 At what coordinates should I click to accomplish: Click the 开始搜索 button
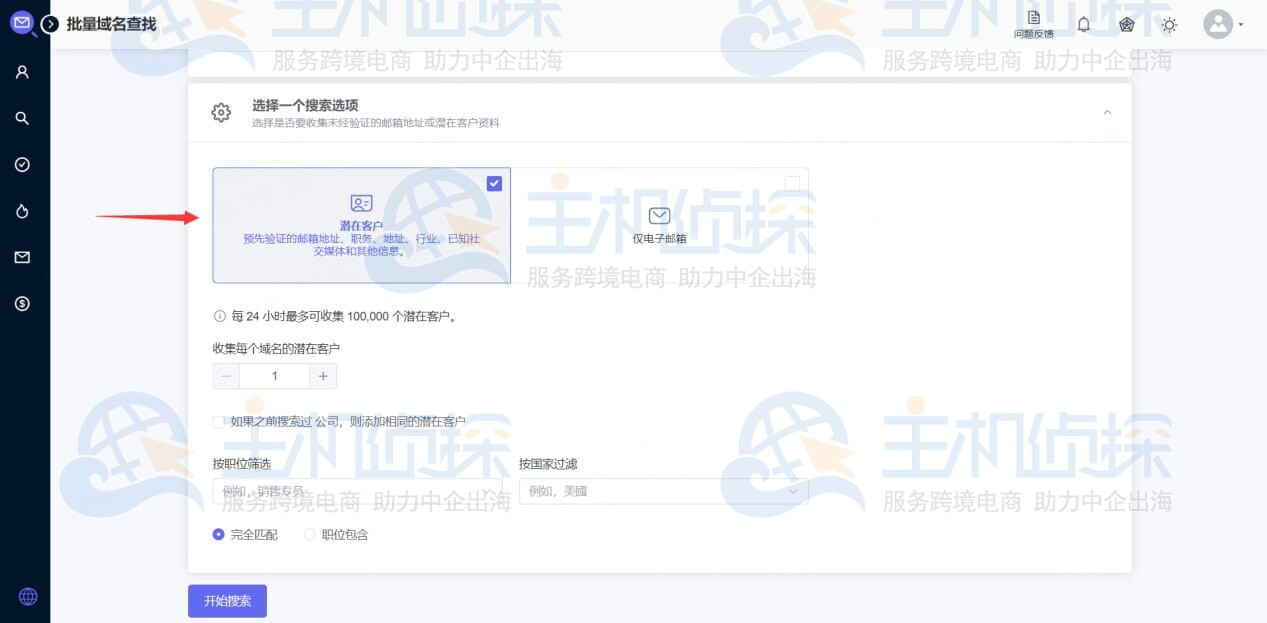point(227,600)
